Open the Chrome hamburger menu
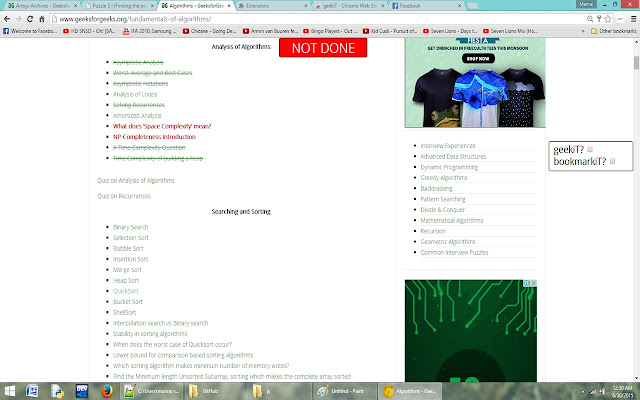This screenshot has width=640, height=400. tap(633, 19)
